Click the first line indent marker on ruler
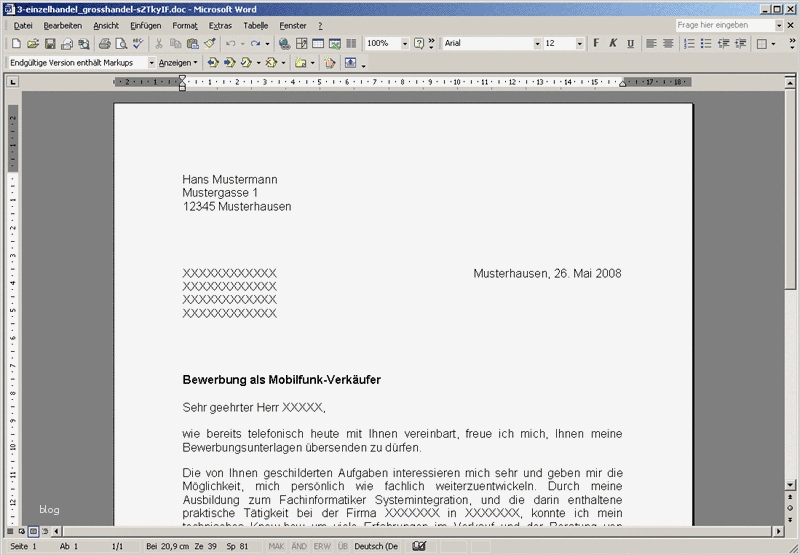The width and height of the screenshot is (800, 555). pos(182,78)
